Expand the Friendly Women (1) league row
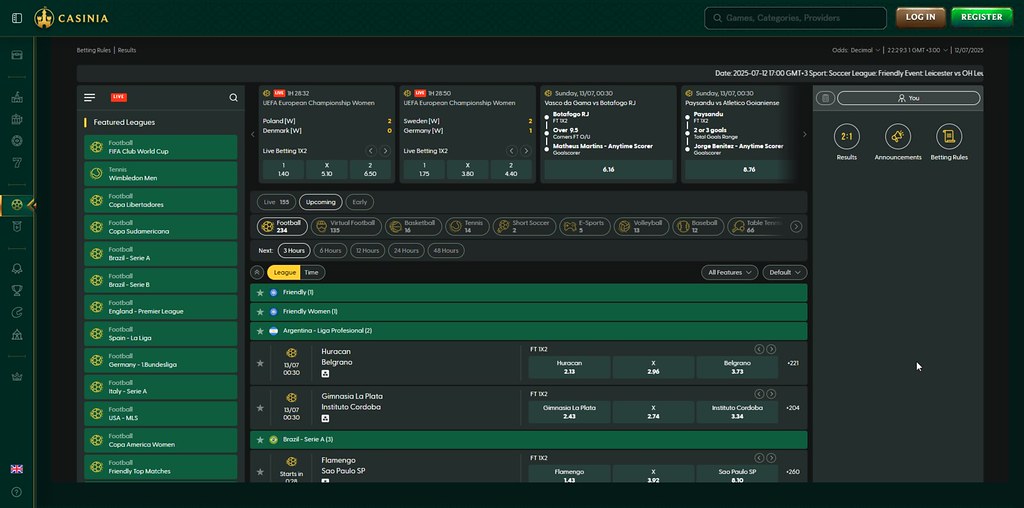 528,311
